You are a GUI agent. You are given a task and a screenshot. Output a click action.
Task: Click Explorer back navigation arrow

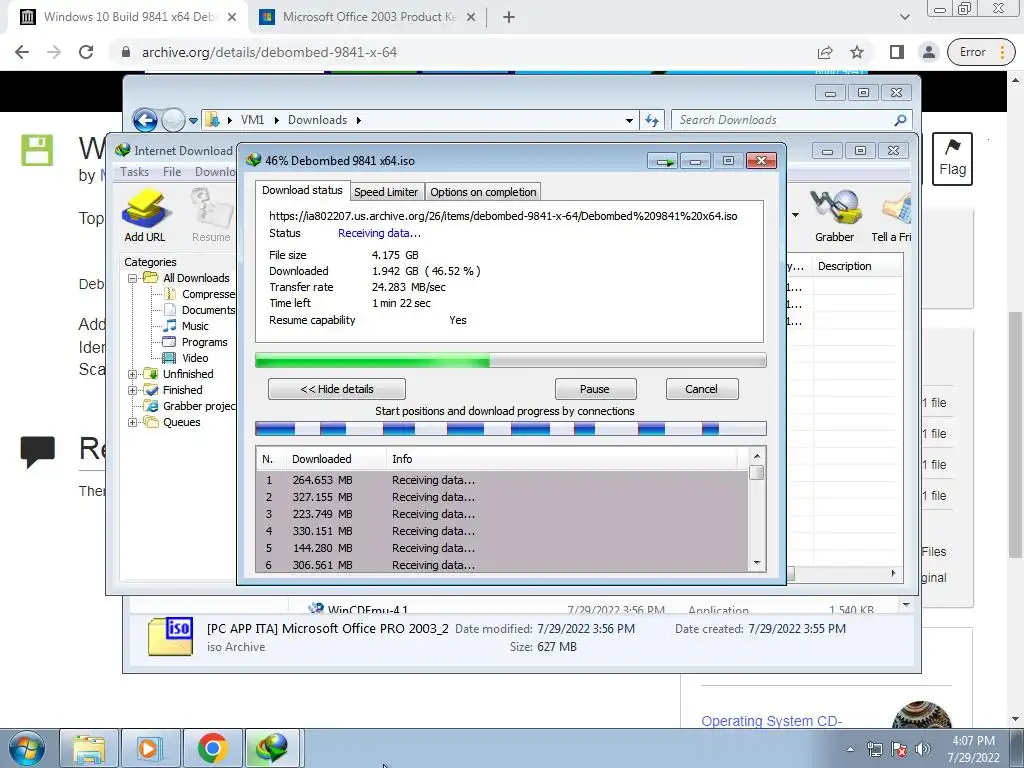pos(145,120)
